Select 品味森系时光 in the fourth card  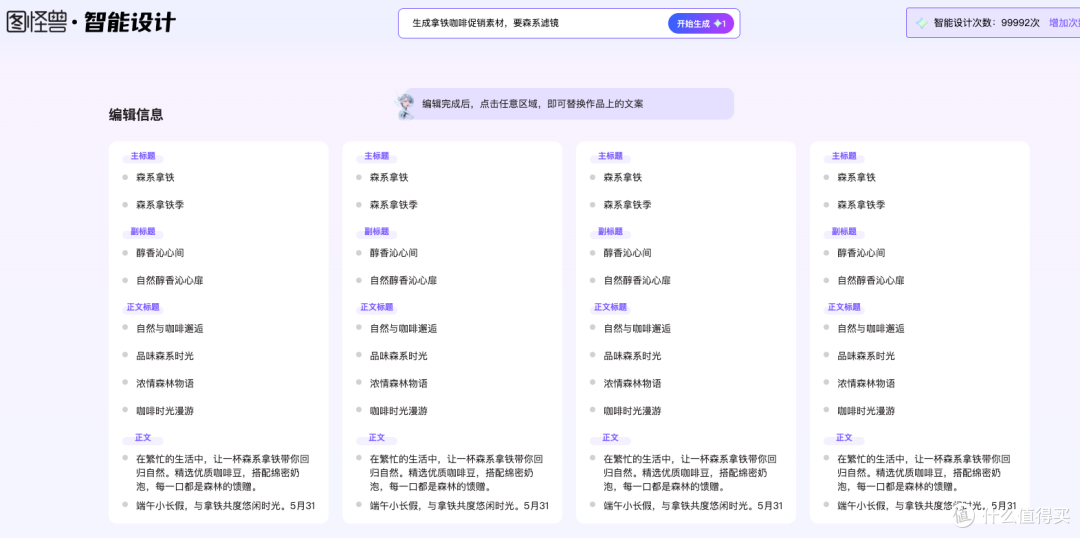coord(866,356)
